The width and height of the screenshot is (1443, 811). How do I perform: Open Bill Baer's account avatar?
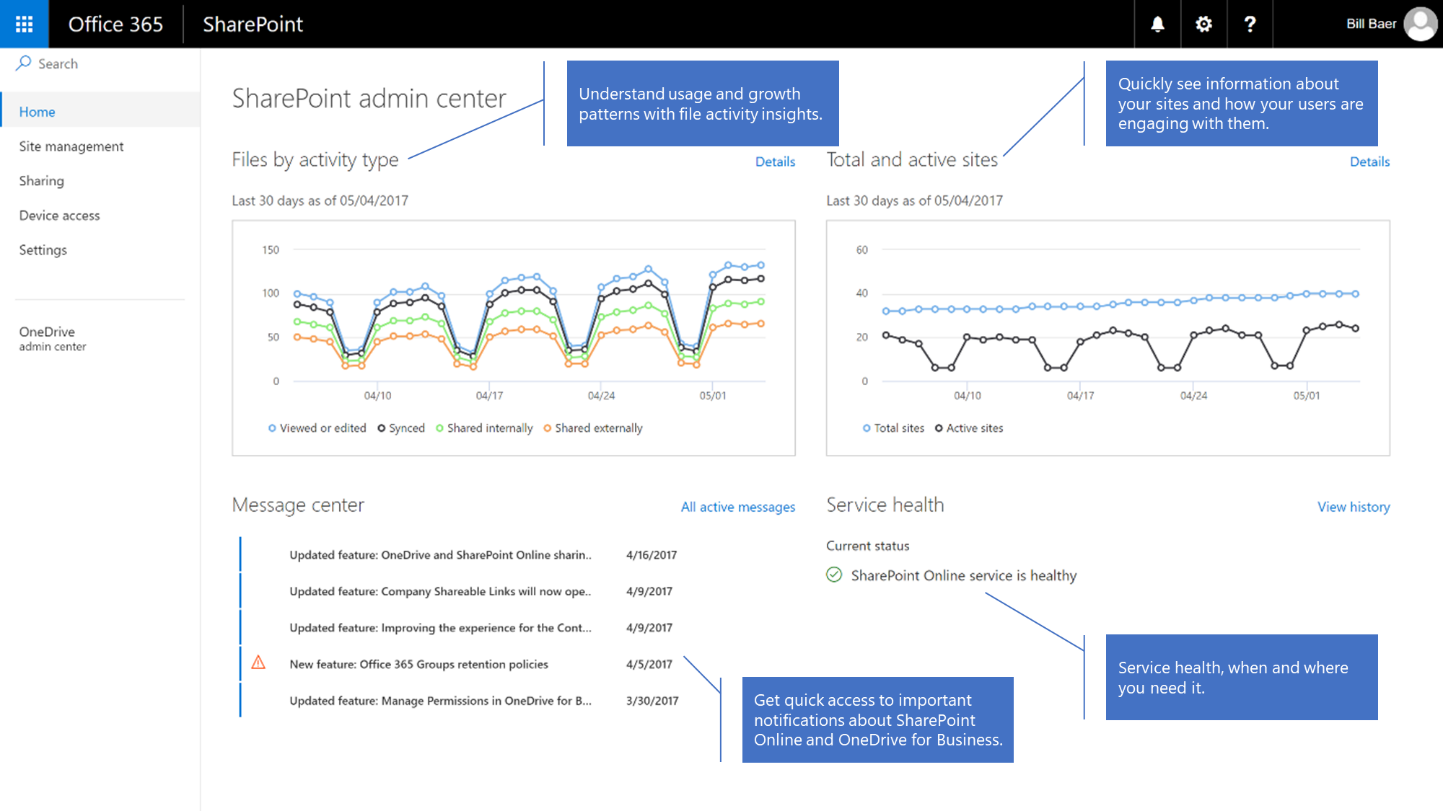[1420, 23]
